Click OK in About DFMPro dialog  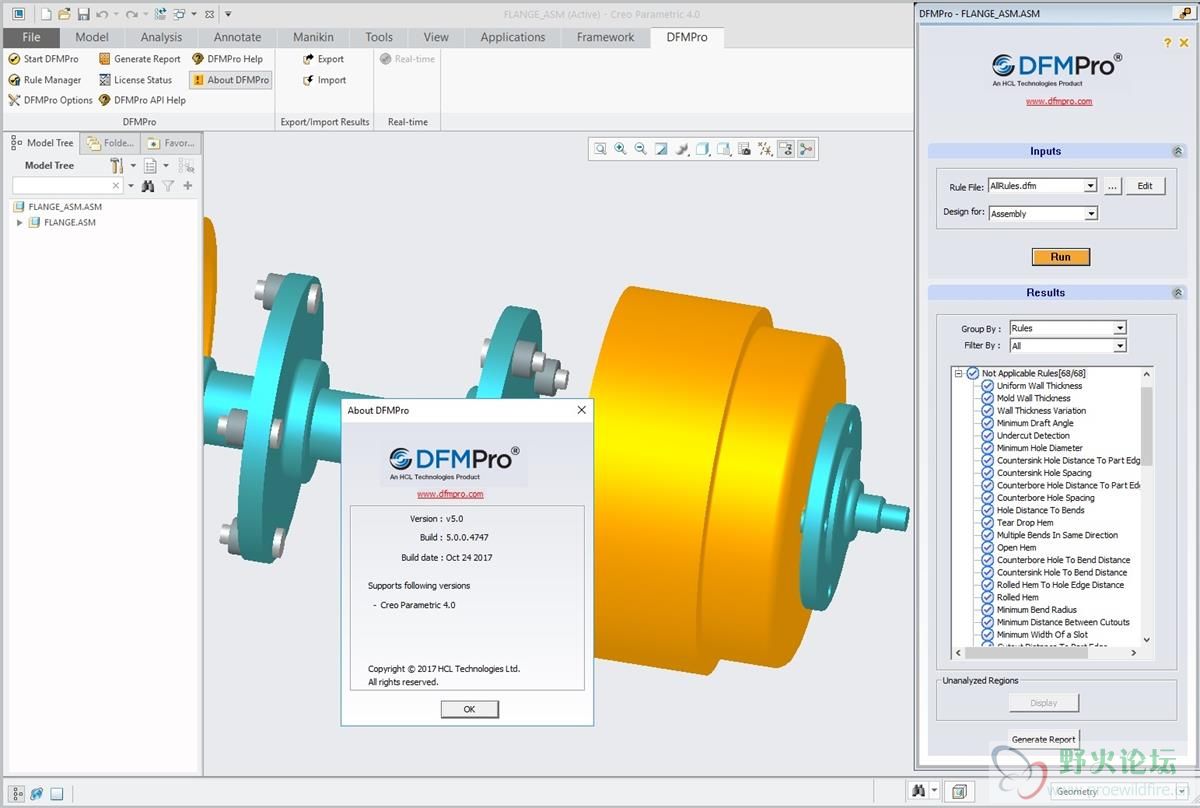(469, 709)
